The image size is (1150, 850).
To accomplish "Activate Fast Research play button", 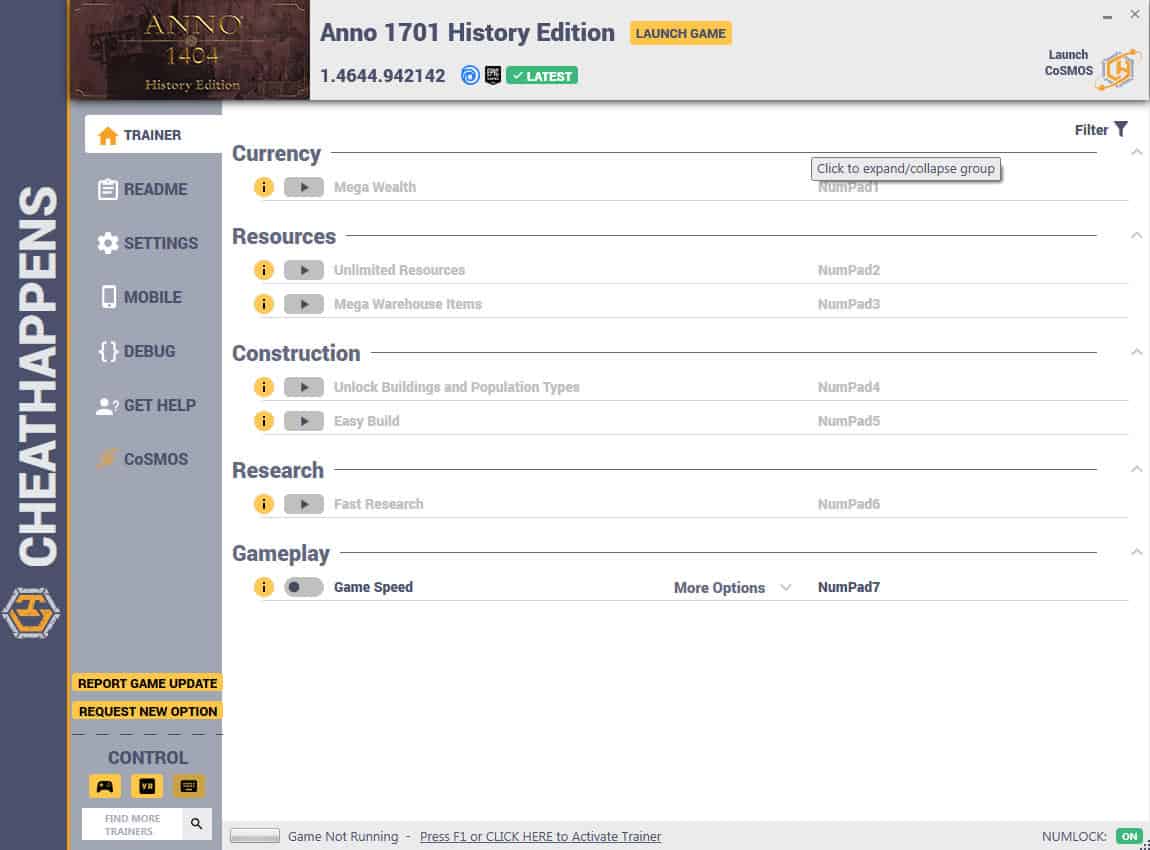I will tap(304, 504).
